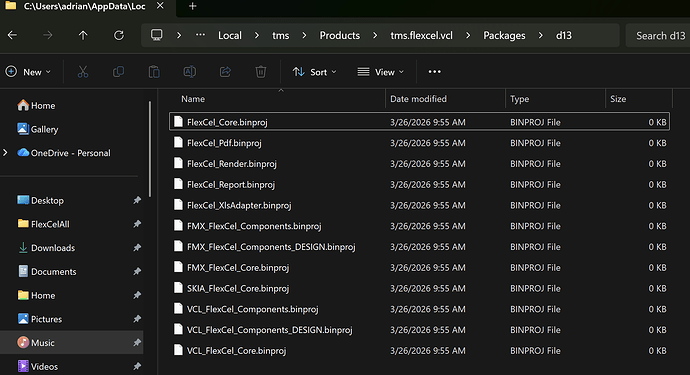
Task: Navigate to Packages breadcrumb folder
Action: (x=504, y=35)
